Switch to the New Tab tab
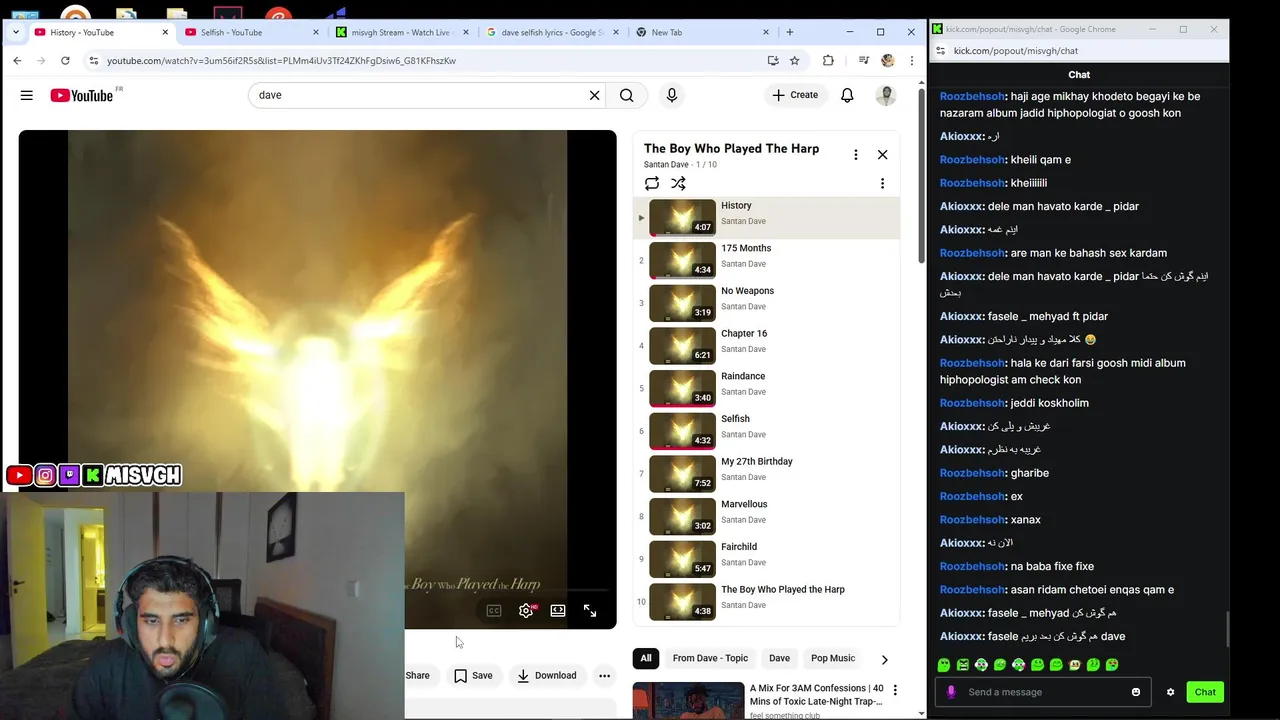Image resolution: width=1280 pixels, height=720 pixels. coord(701,32)
